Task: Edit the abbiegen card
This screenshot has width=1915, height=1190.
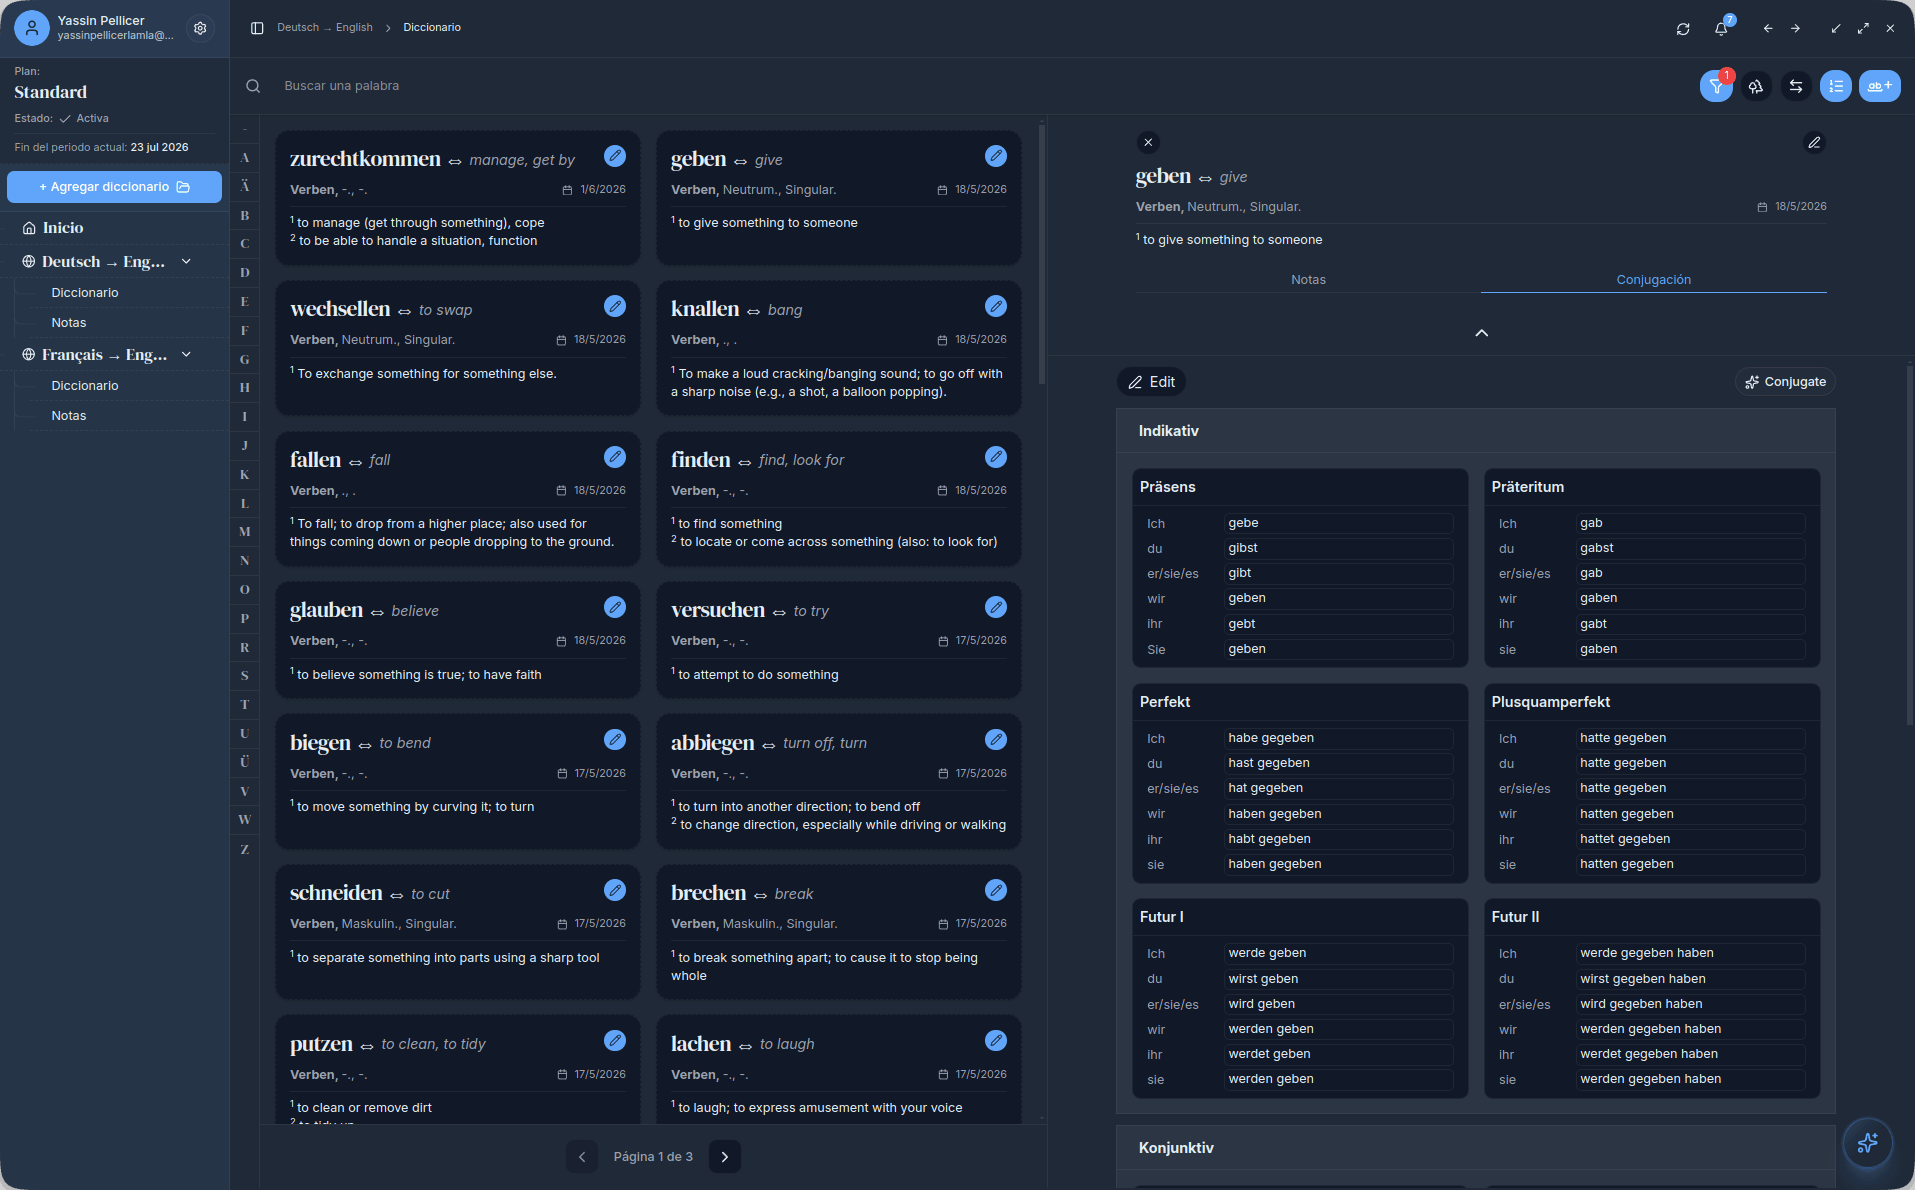Action: click(x=996, y=739)
